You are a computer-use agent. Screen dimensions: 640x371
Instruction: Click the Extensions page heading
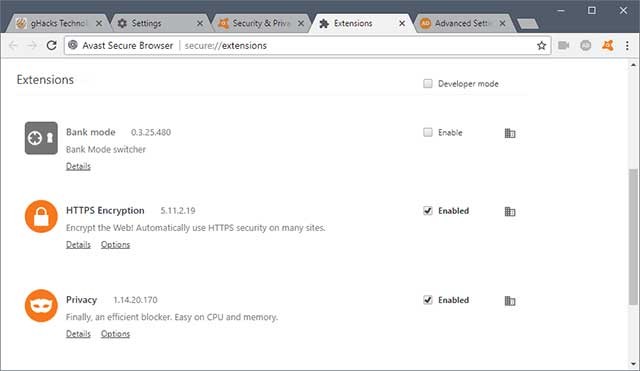click(45, 80)
